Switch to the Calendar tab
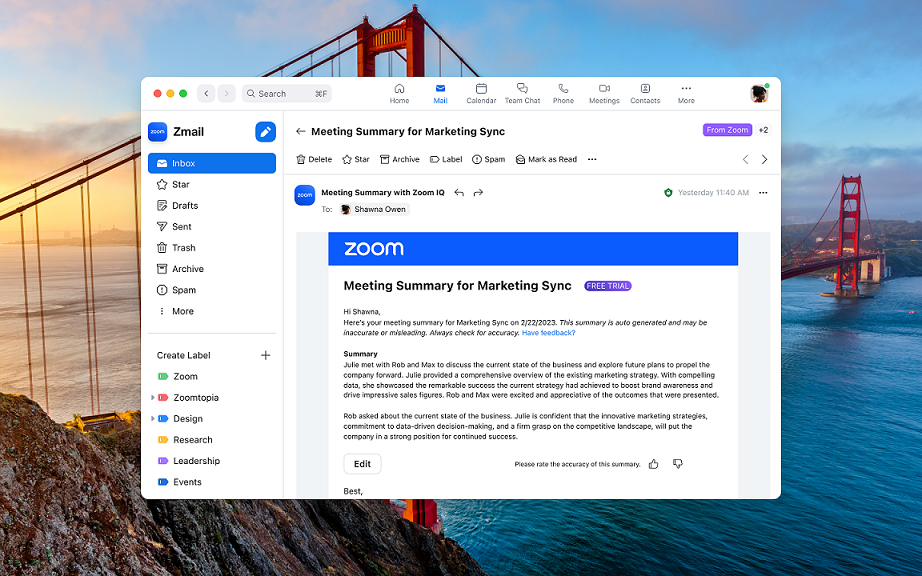This screenshot has width=922, height=576. tap(481, 93)
